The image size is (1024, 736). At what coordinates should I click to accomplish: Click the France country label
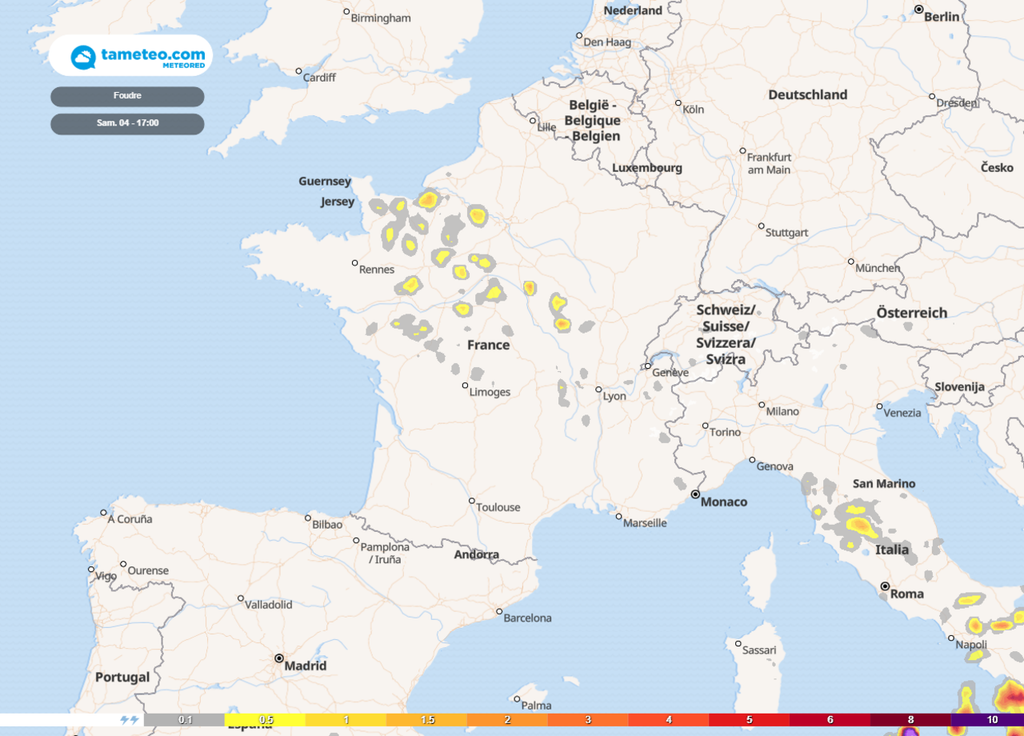coord(488,345)
